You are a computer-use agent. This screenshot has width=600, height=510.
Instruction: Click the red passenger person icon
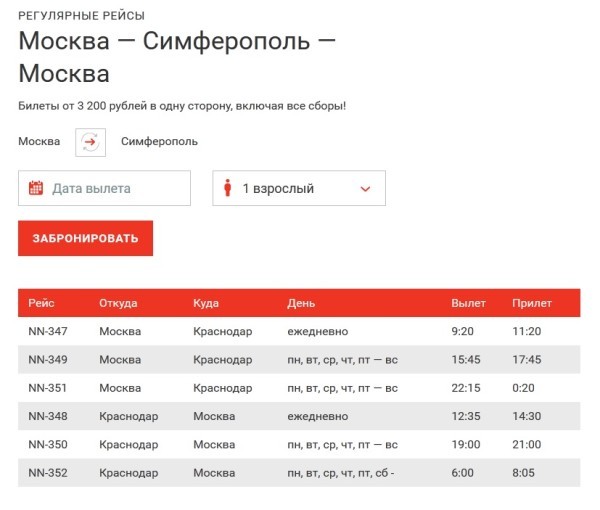pyautogui.click(x=228, y=188)
